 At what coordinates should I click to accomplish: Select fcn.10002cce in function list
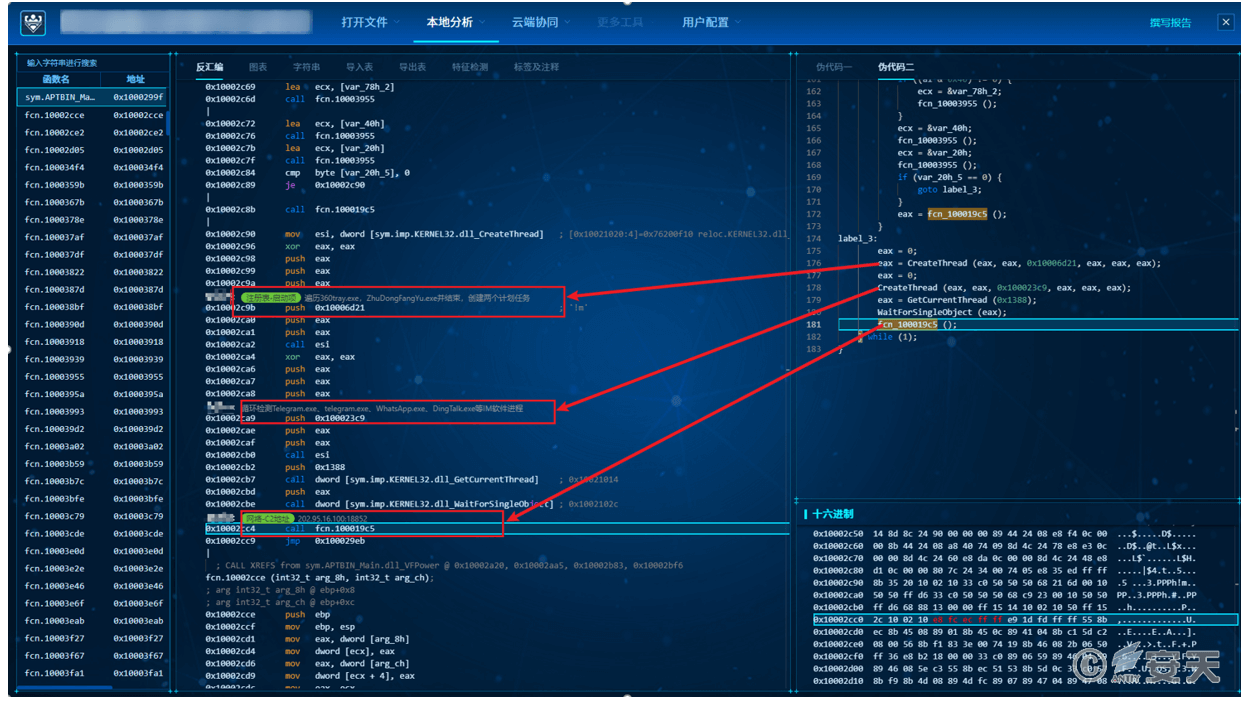55,115
